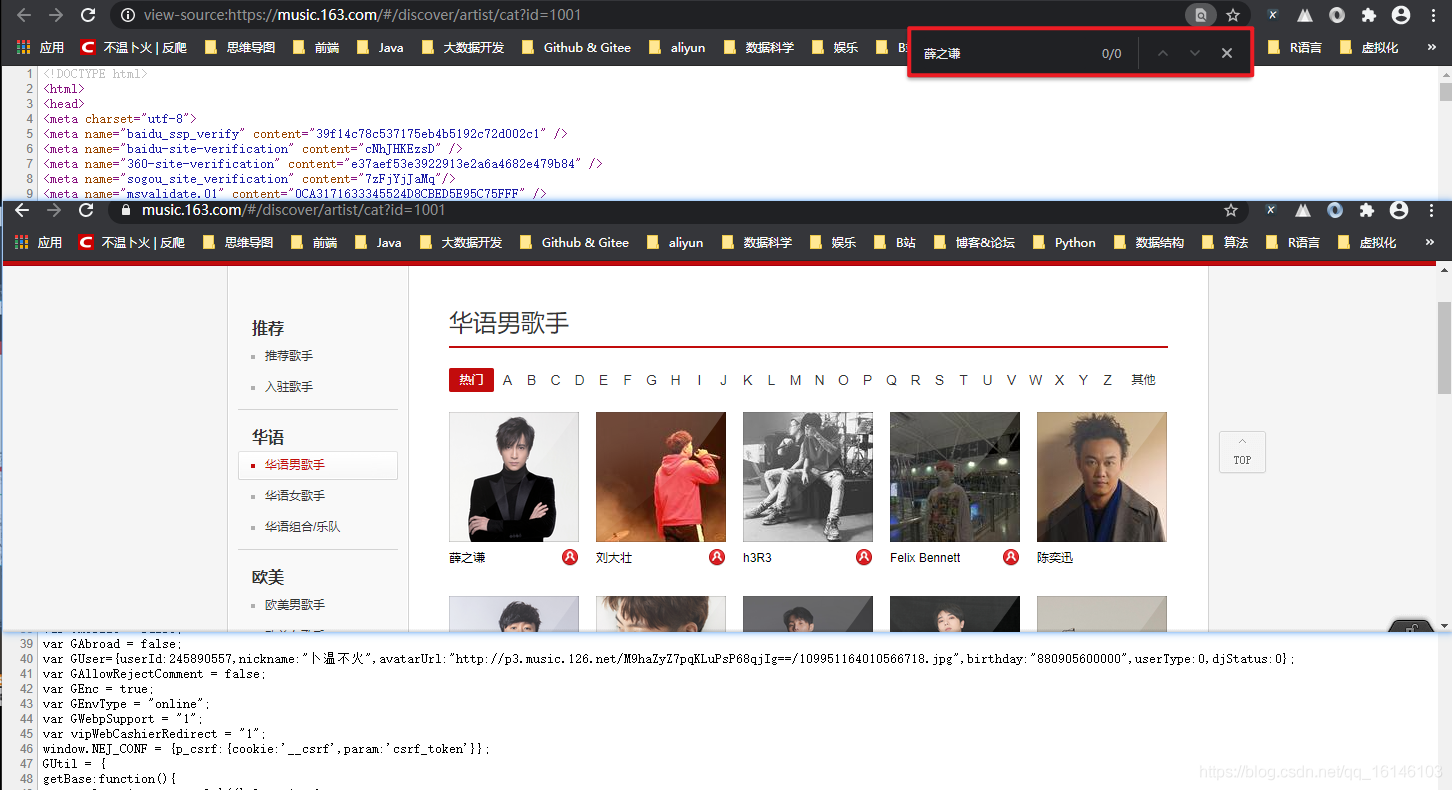Open the 数据结构 bookmark folder
The image size is (1452, 790).
pos(1148,242)
